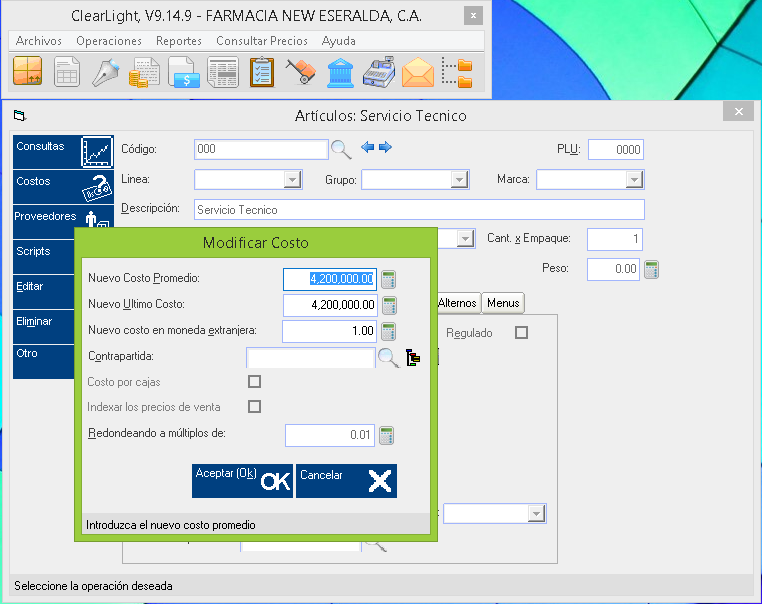Toggle Indexar los precios de venta checkbox
The image size is (762, 604).
[x=254, y=406]
